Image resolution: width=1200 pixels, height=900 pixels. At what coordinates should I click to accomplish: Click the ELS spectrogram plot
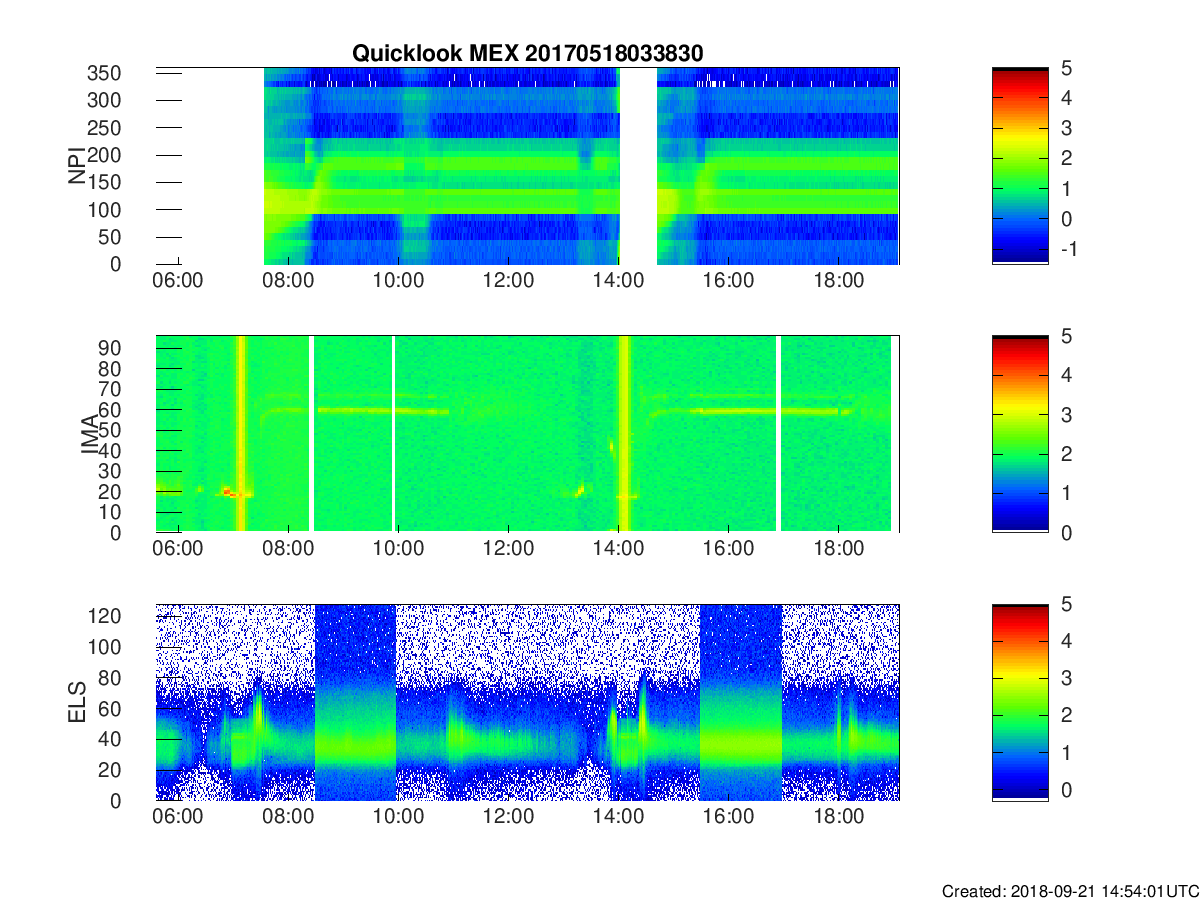[527, 703]
